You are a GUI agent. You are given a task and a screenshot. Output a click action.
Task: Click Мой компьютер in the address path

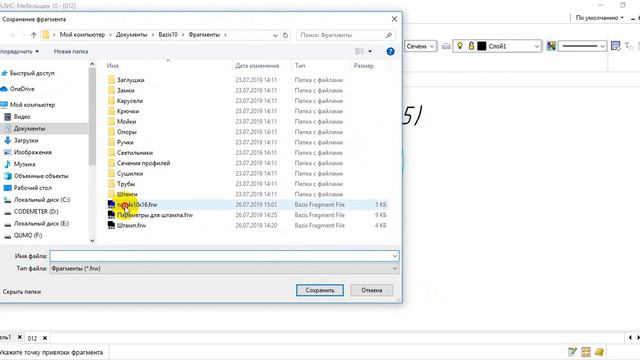82,35
